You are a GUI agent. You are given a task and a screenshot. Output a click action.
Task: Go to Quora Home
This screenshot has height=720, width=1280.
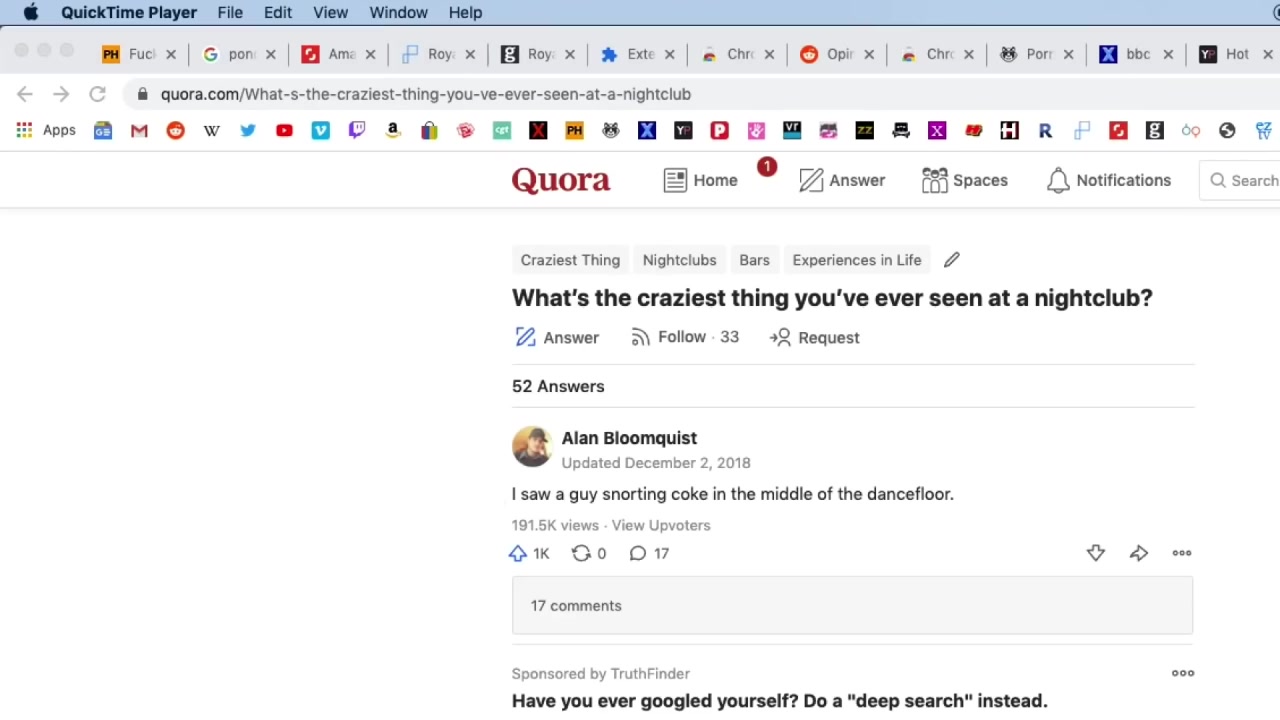pyautogui.click(x=701, y=180)
